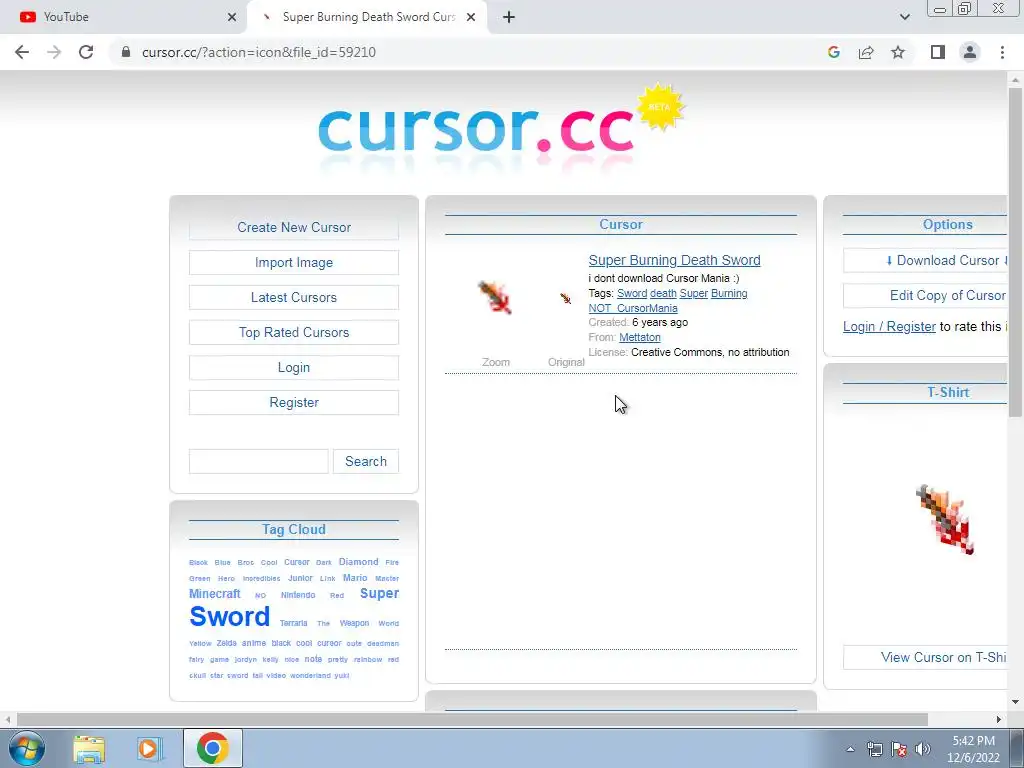
Task: Open Import Image
Action: pyautogui.click(x=294, y=263)
